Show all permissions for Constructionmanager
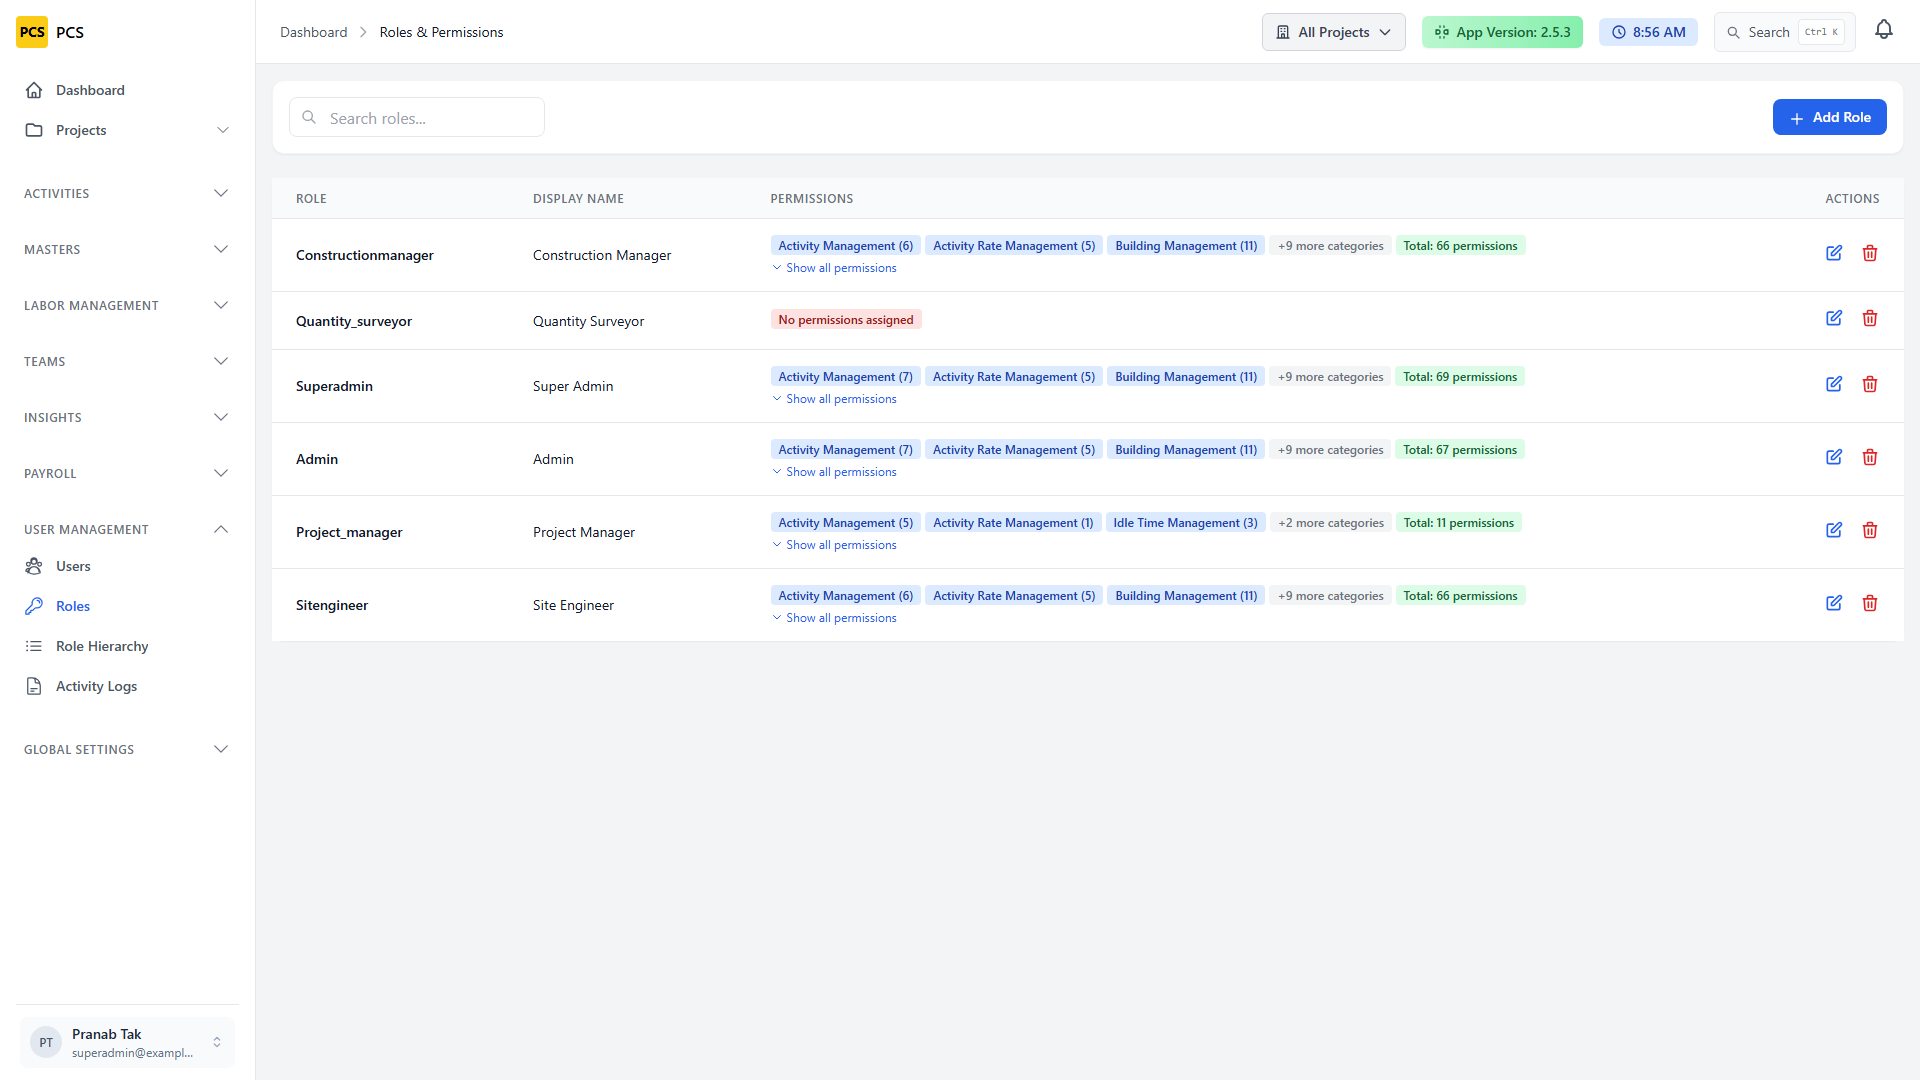The width and height of the screenshot is (1920, 1080). 834,268
